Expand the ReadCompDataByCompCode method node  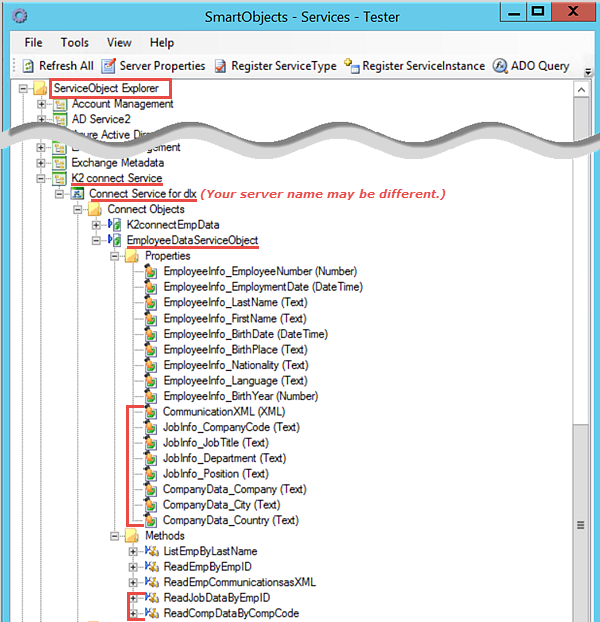point(133,613)
